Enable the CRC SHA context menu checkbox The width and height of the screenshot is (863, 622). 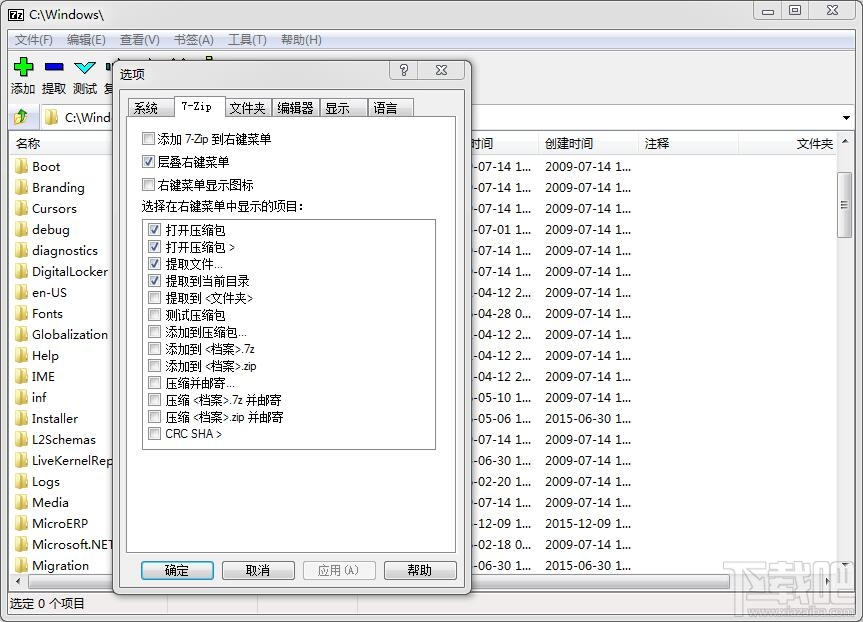coord(156,434)
